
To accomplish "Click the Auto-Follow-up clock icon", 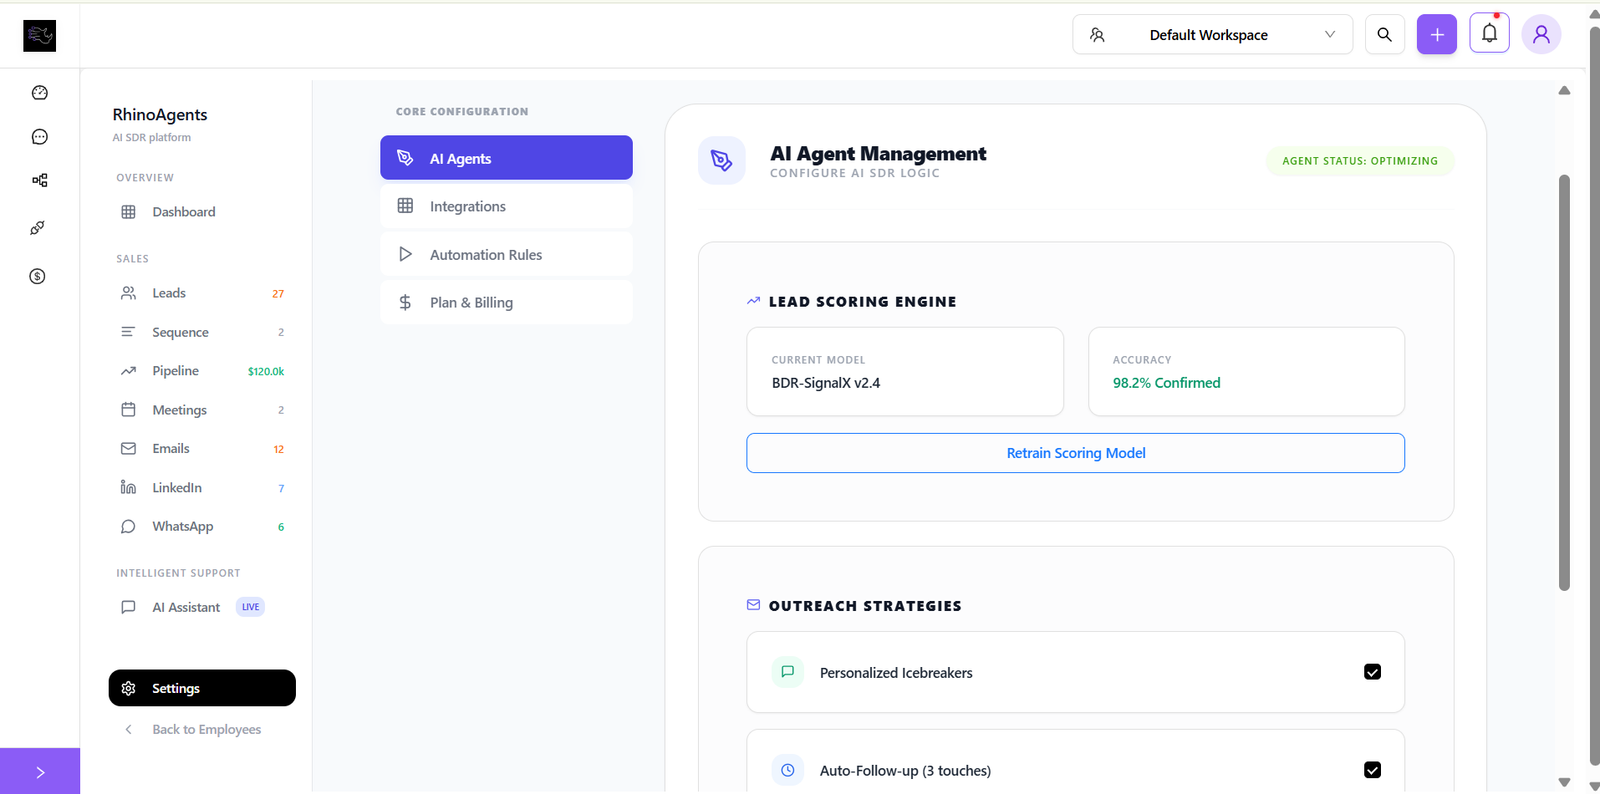I will pyautogui.click(x=788, y=770).
